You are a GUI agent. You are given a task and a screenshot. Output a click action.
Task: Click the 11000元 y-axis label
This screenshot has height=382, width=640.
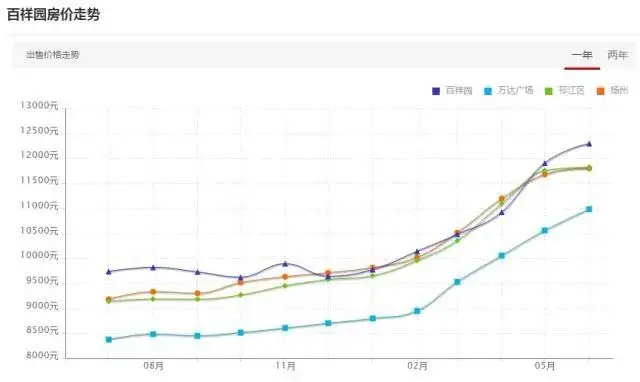coord(40,206)
